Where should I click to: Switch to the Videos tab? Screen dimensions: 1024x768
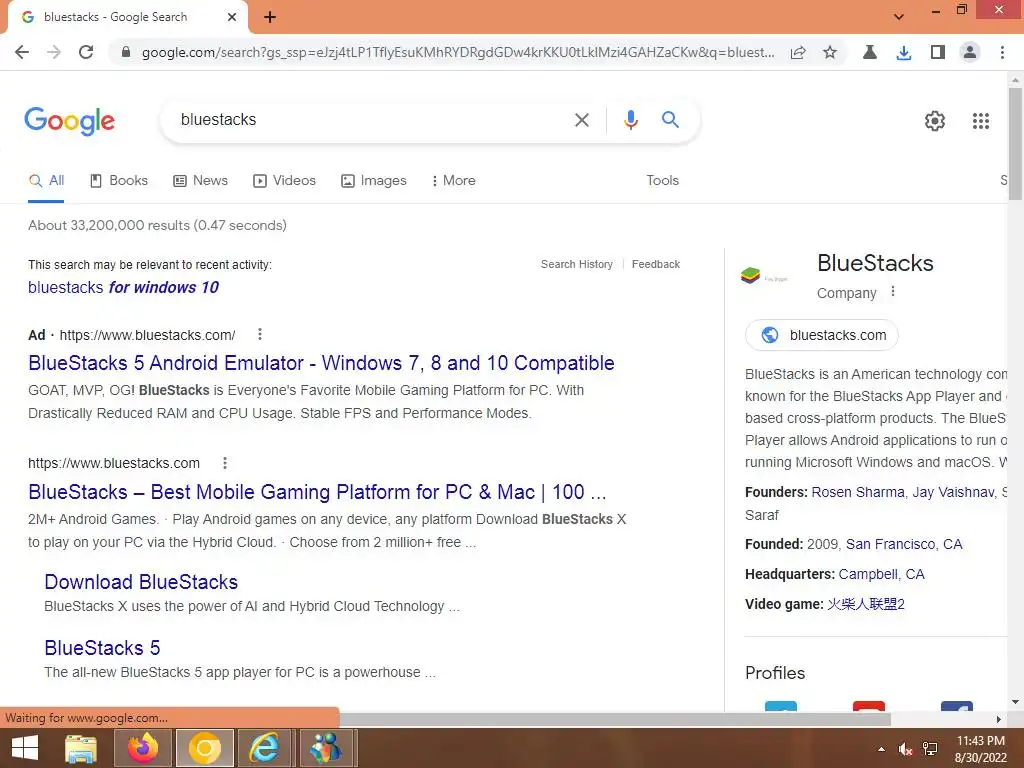tap(284, 181)
